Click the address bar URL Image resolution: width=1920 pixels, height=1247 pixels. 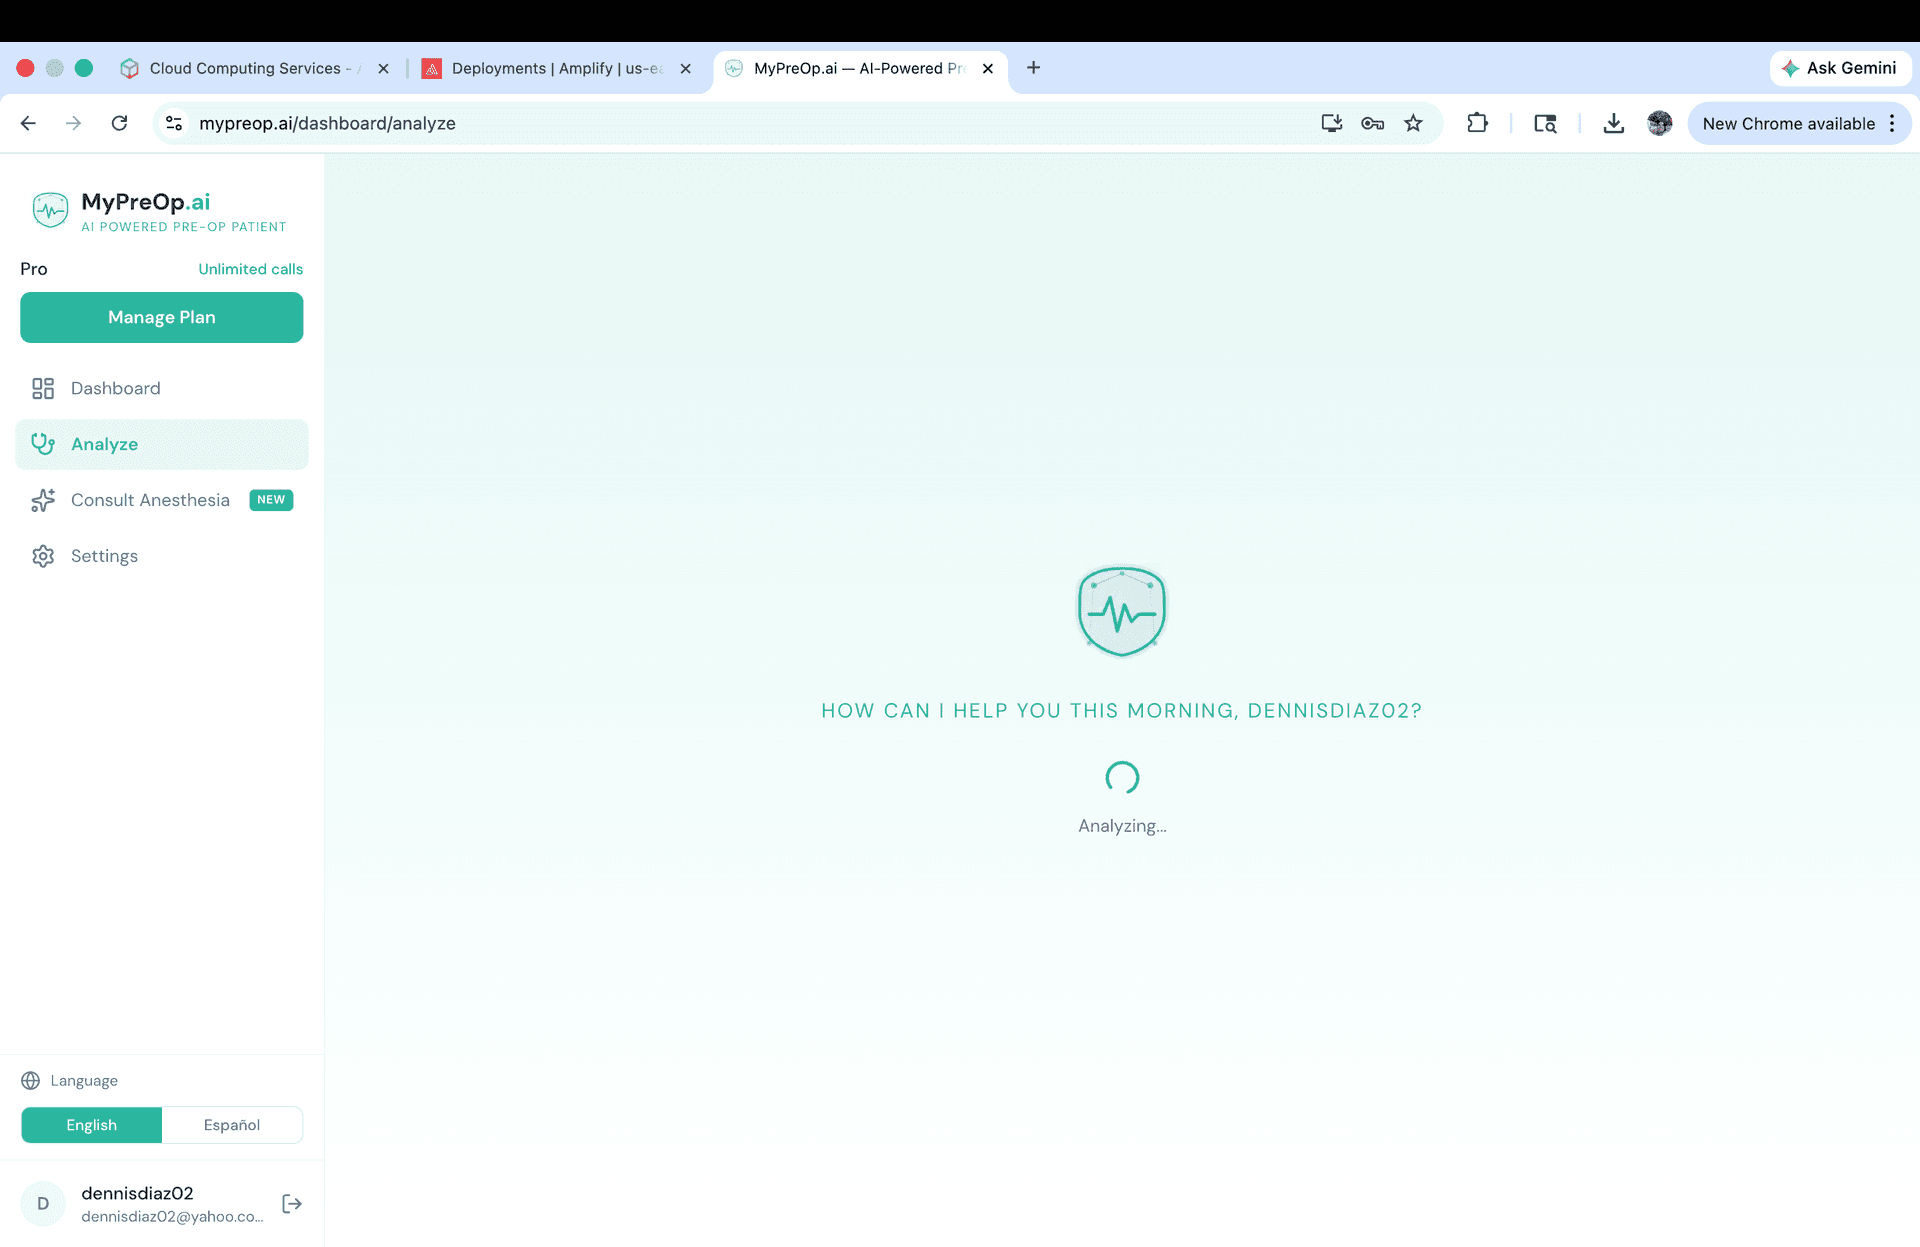327,123
